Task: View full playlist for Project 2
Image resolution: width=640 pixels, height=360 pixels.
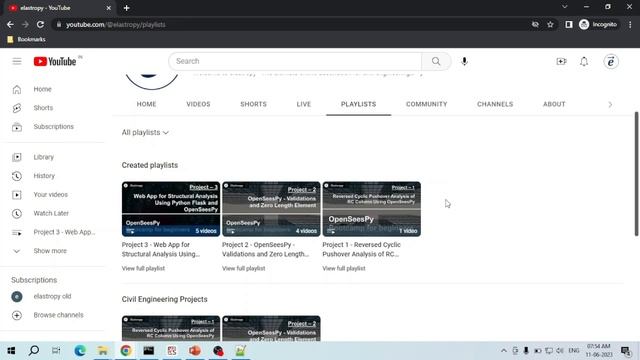Action: (x=244, y=268)
